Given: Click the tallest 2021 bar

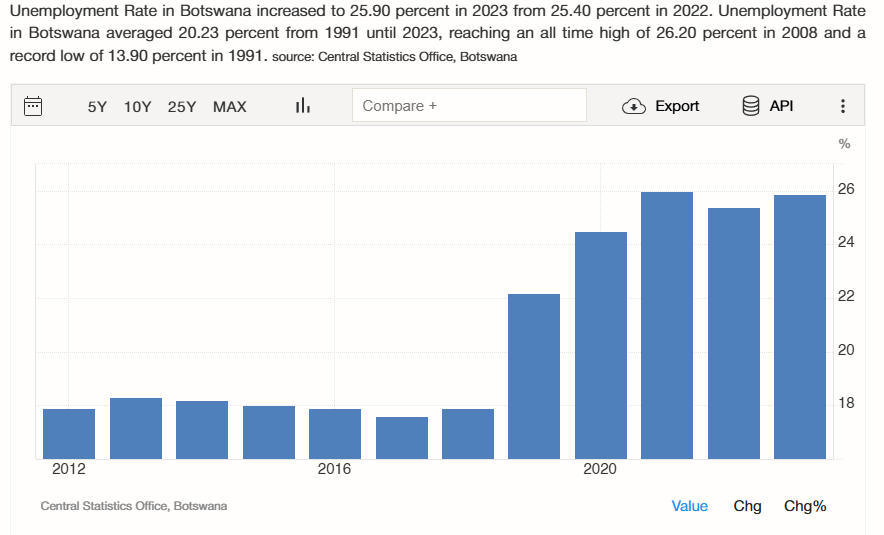Looking at the screenshot, I should click(x=667, y=325).
